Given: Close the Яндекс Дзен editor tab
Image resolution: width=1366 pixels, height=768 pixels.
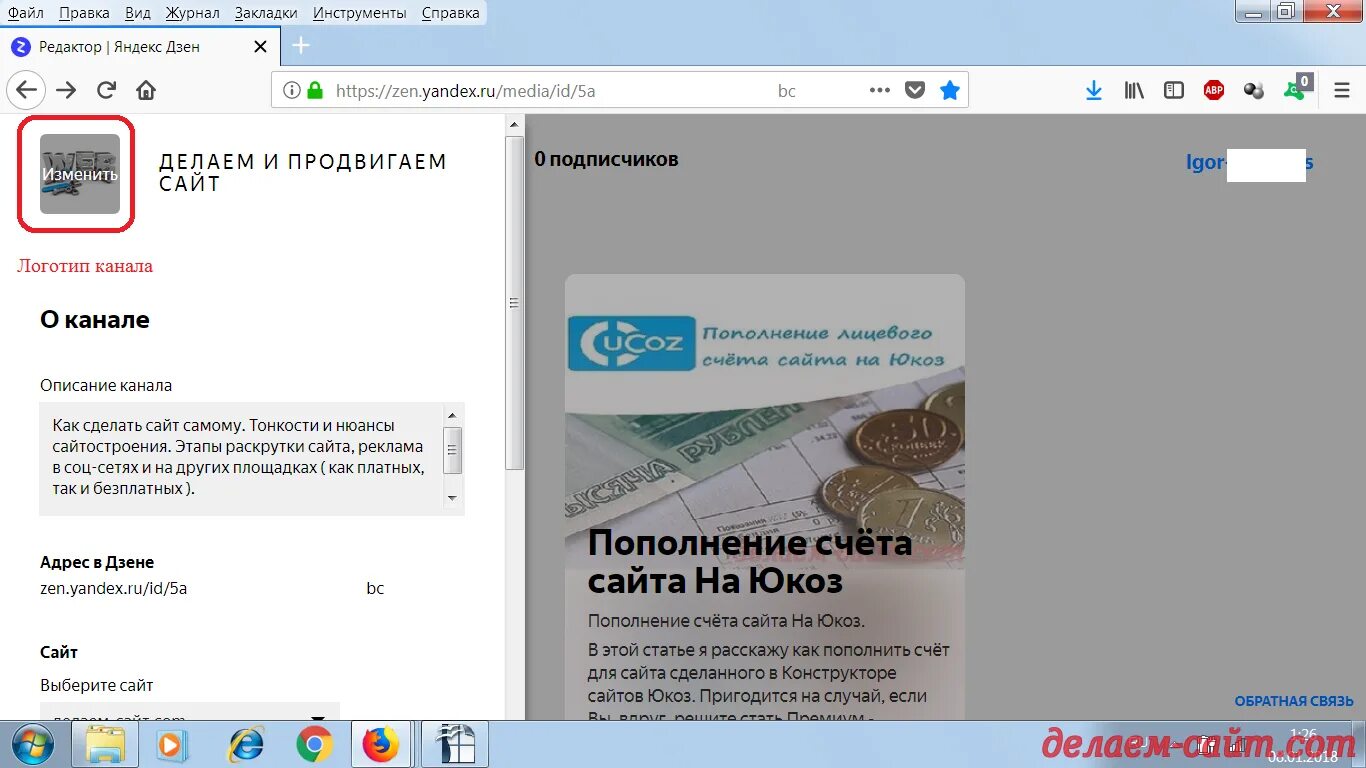Looking at the screenshot, I should (260, 46).
